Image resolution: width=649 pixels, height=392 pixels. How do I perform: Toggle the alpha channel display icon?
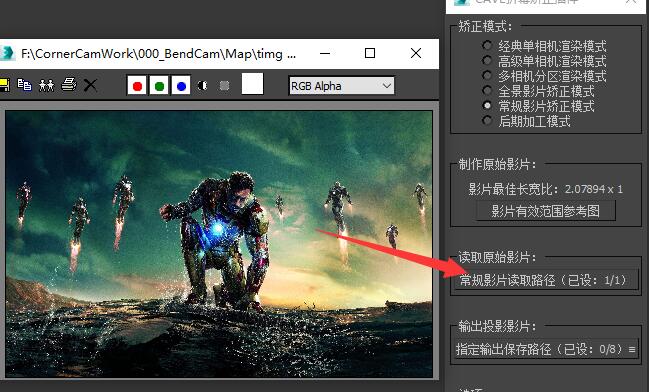point(202,86)
